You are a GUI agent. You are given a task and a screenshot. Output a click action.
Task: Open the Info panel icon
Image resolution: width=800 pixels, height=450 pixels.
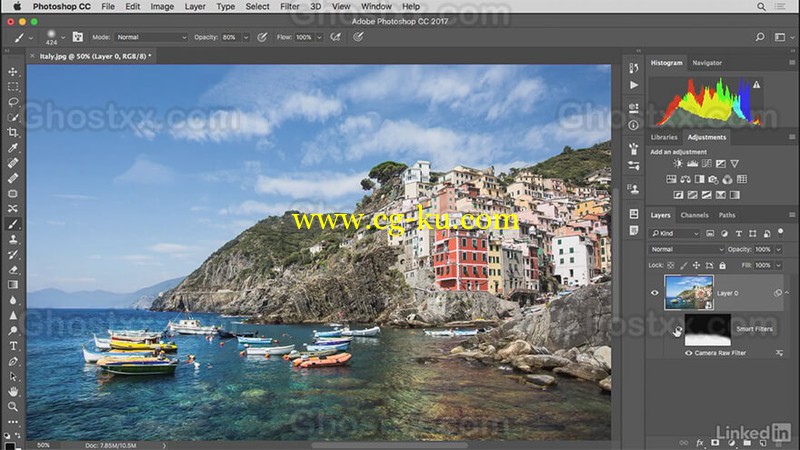[x=634, y=125]
